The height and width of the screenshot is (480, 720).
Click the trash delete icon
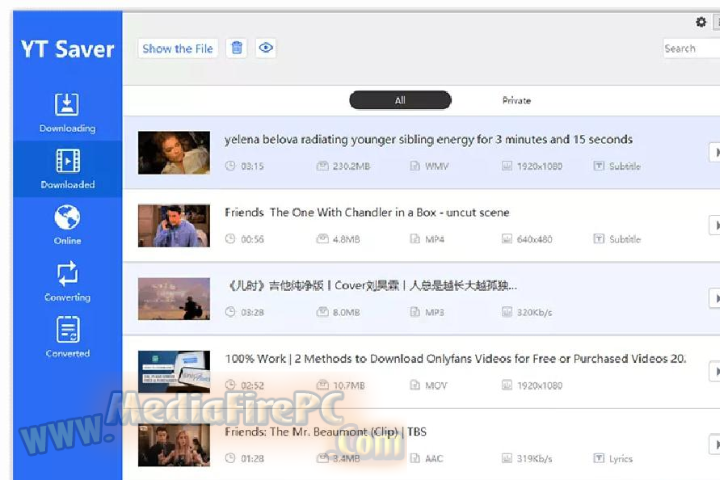click(x=236, y=48)
